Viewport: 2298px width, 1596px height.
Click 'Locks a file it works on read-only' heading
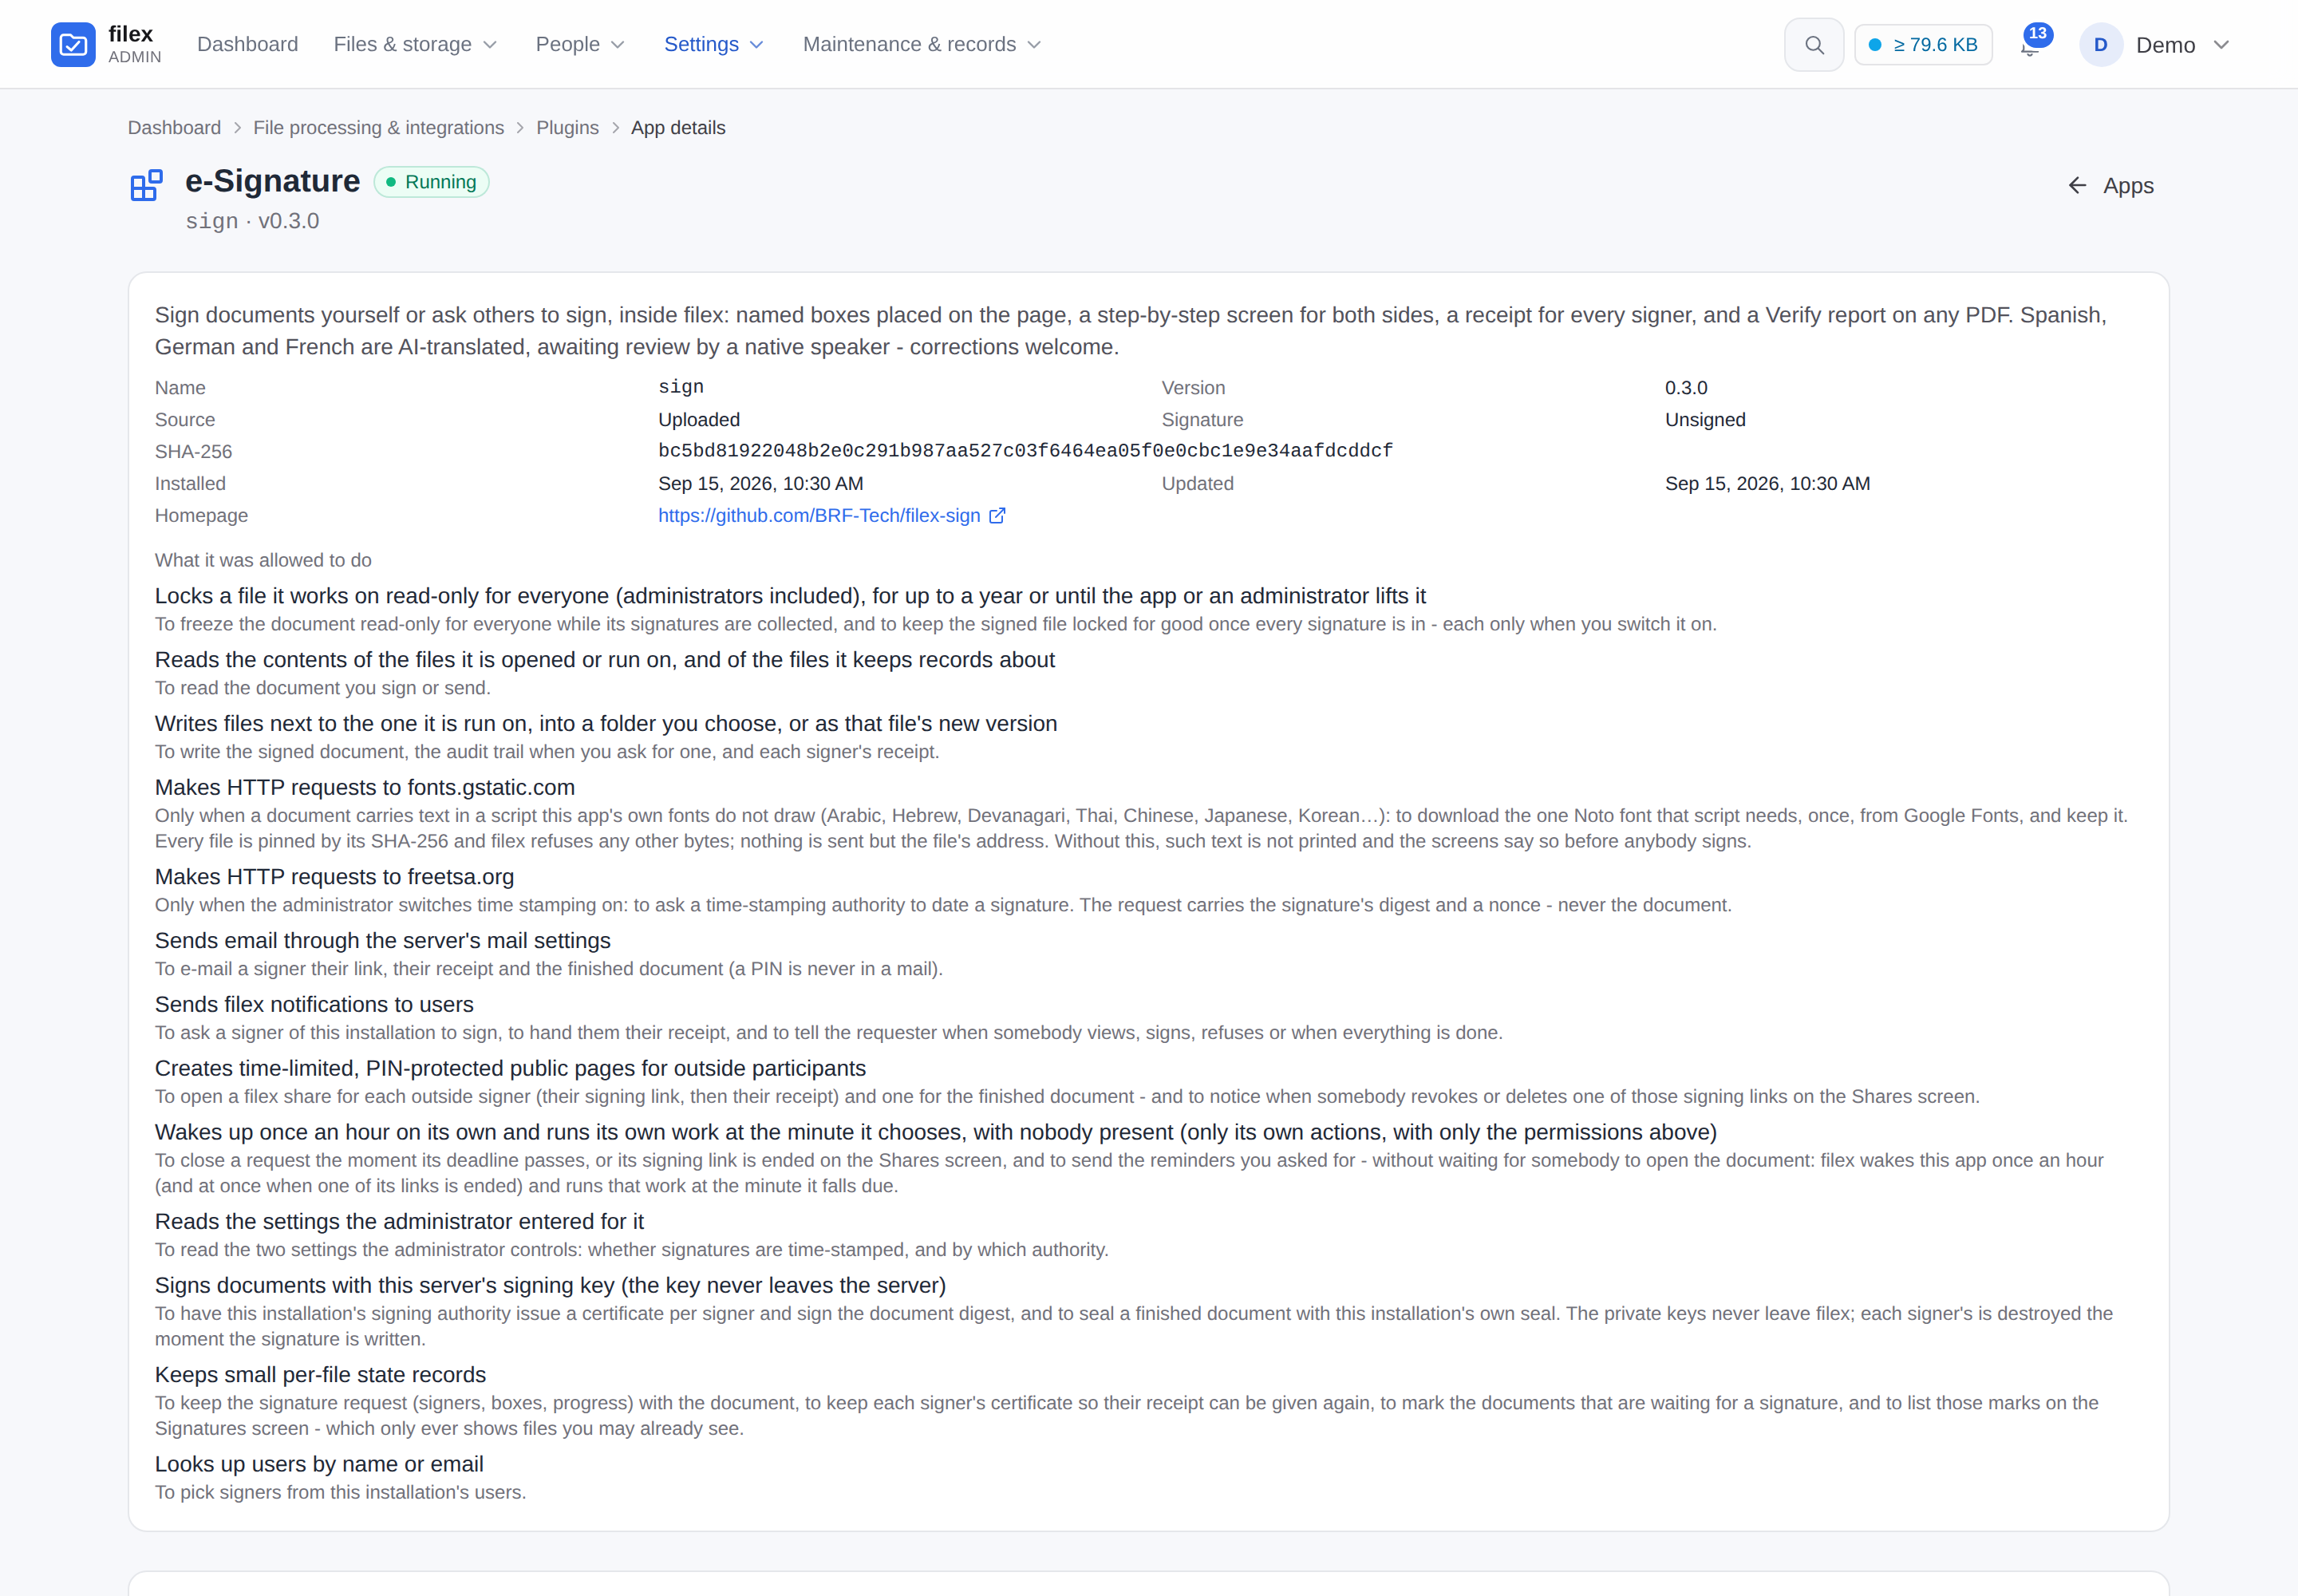pyautogui.click(x=790, y=596)
